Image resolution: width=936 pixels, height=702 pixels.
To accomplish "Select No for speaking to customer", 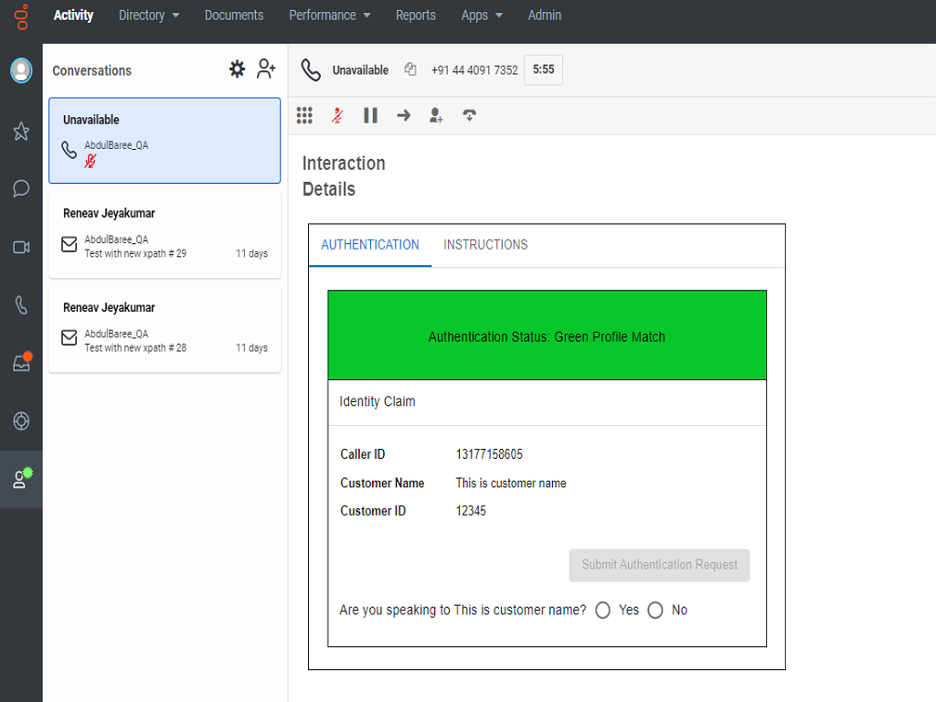I will click(655, 610).
